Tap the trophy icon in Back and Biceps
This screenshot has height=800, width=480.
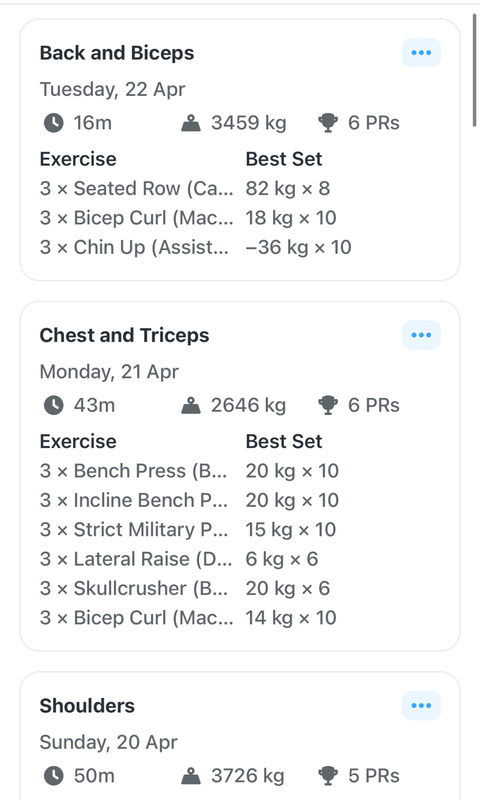[x=327, y=123]
